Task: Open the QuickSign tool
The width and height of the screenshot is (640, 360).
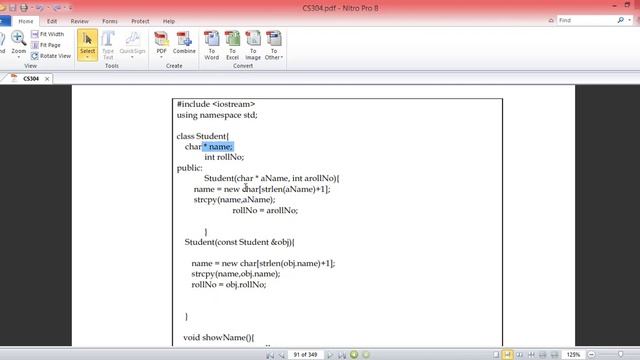Action: click(132, 42)
